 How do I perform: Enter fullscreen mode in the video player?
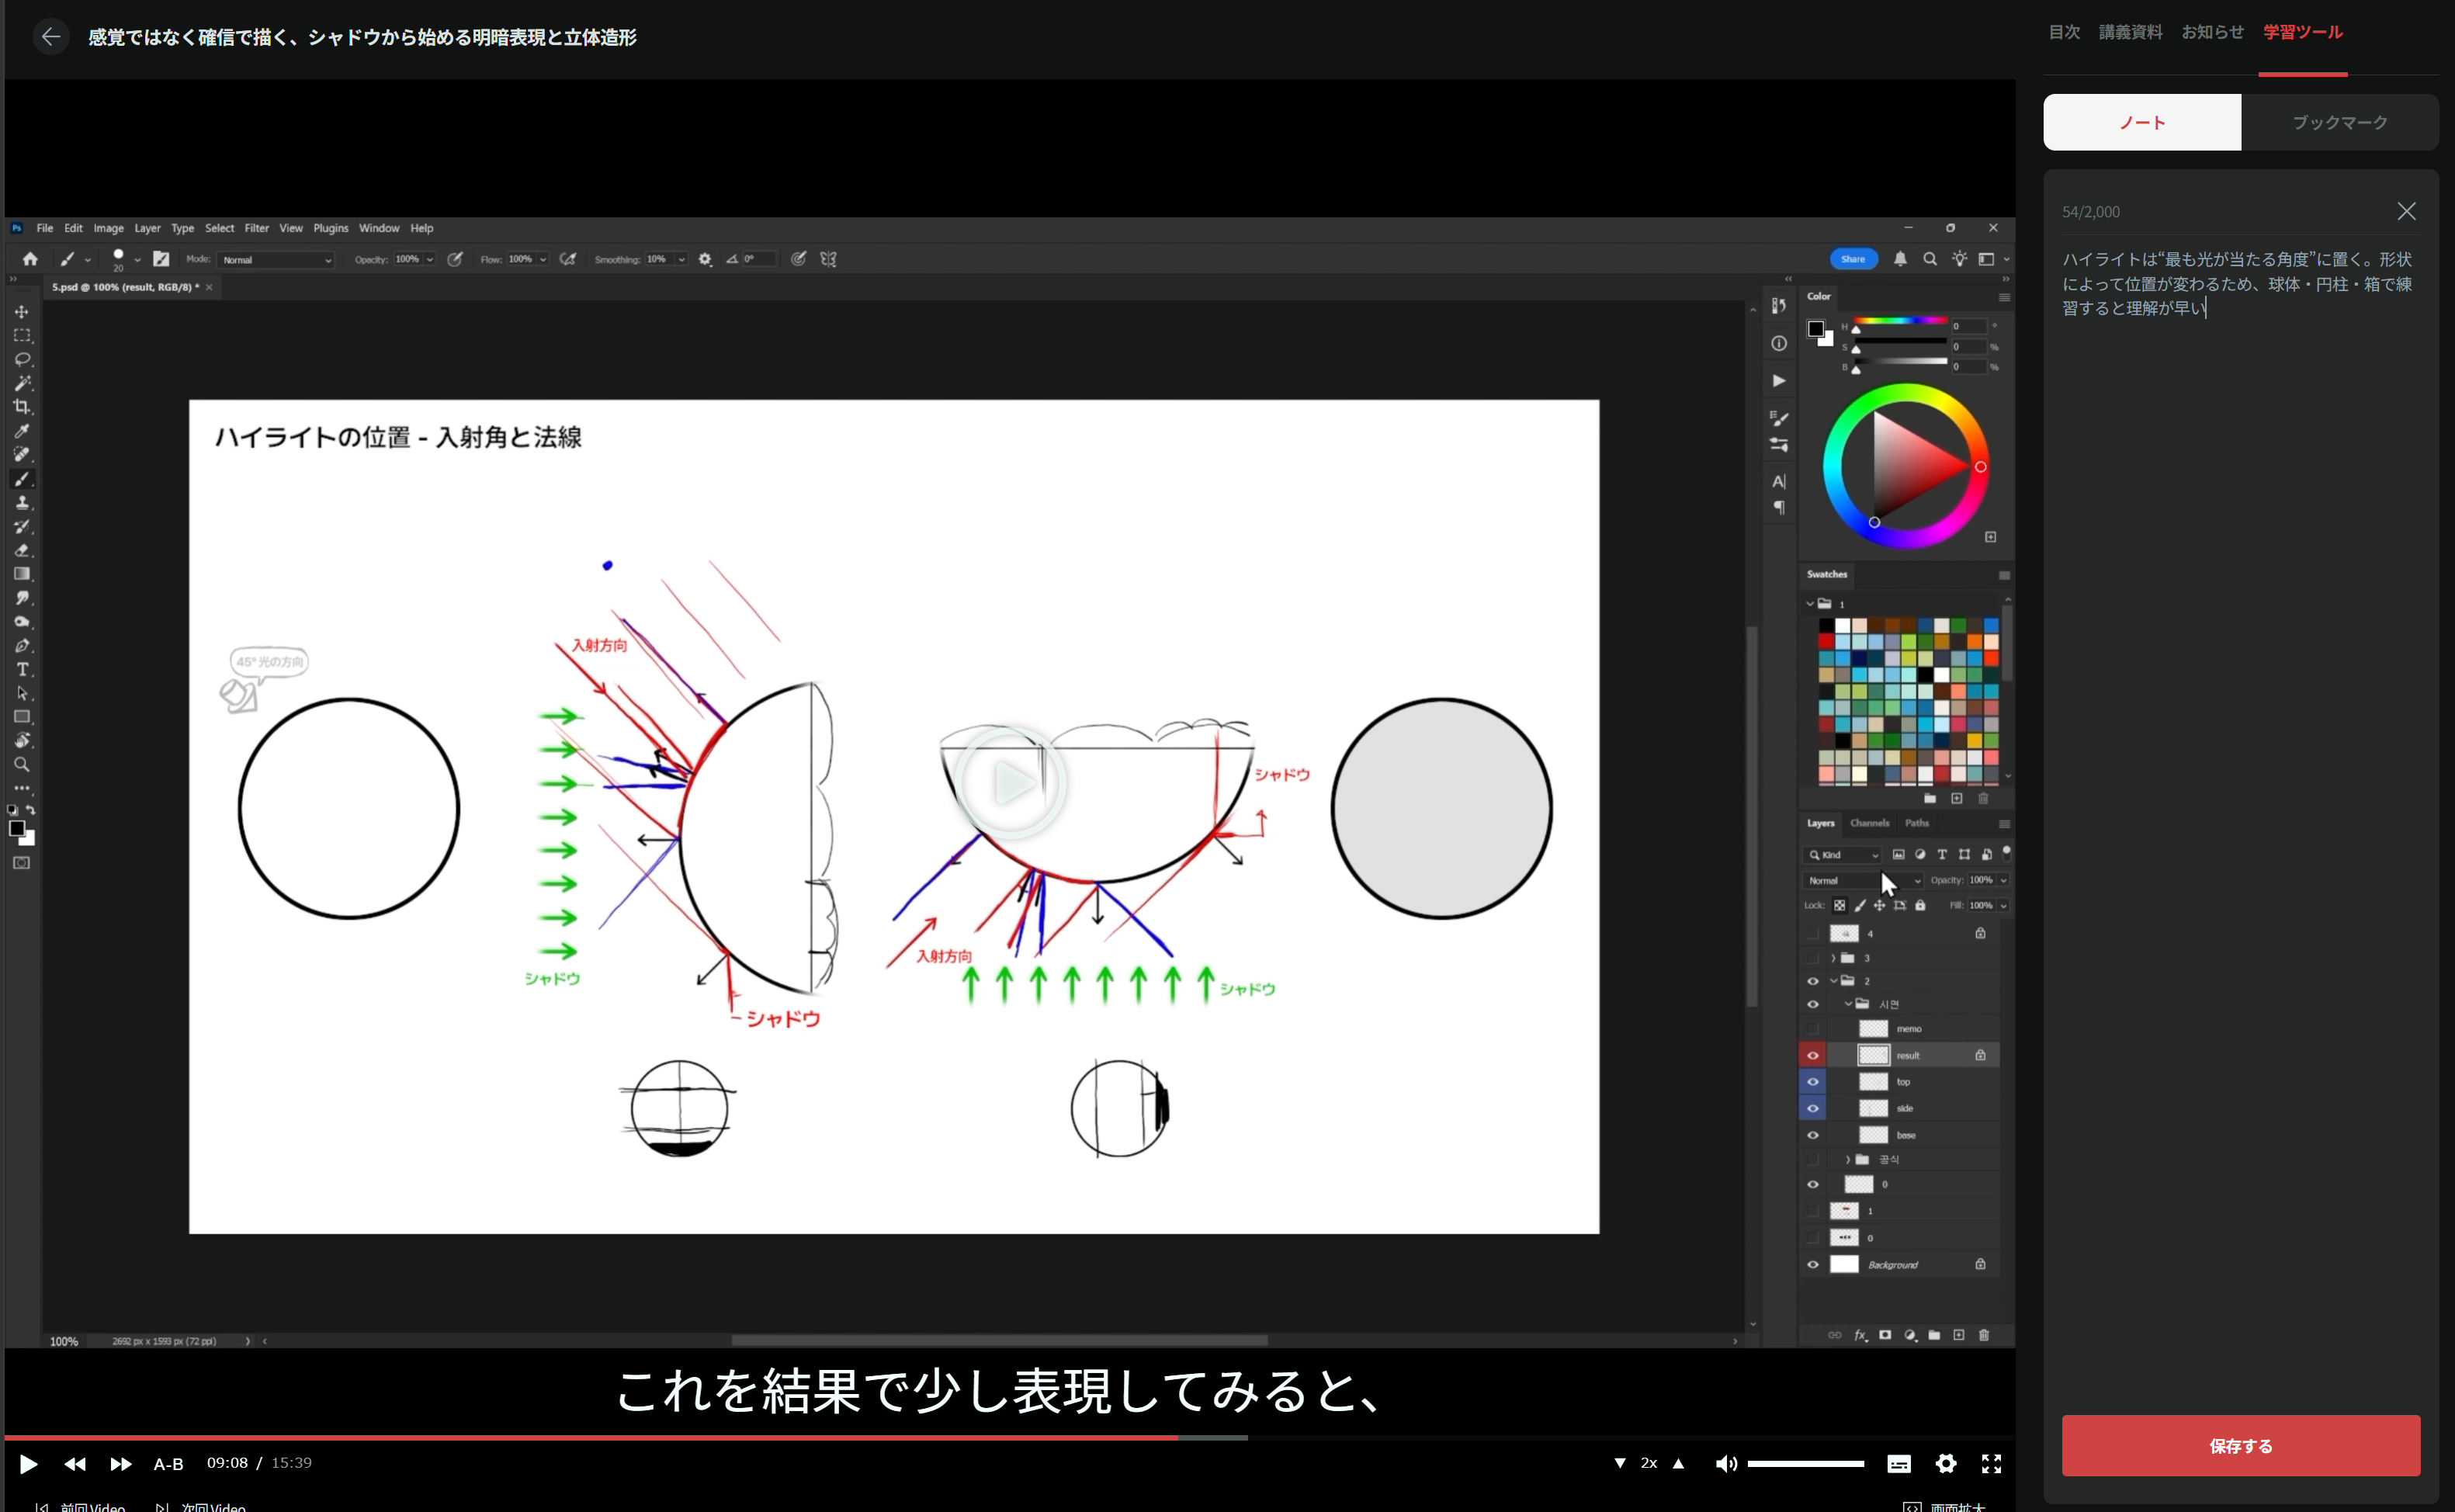point(1991,1464)
